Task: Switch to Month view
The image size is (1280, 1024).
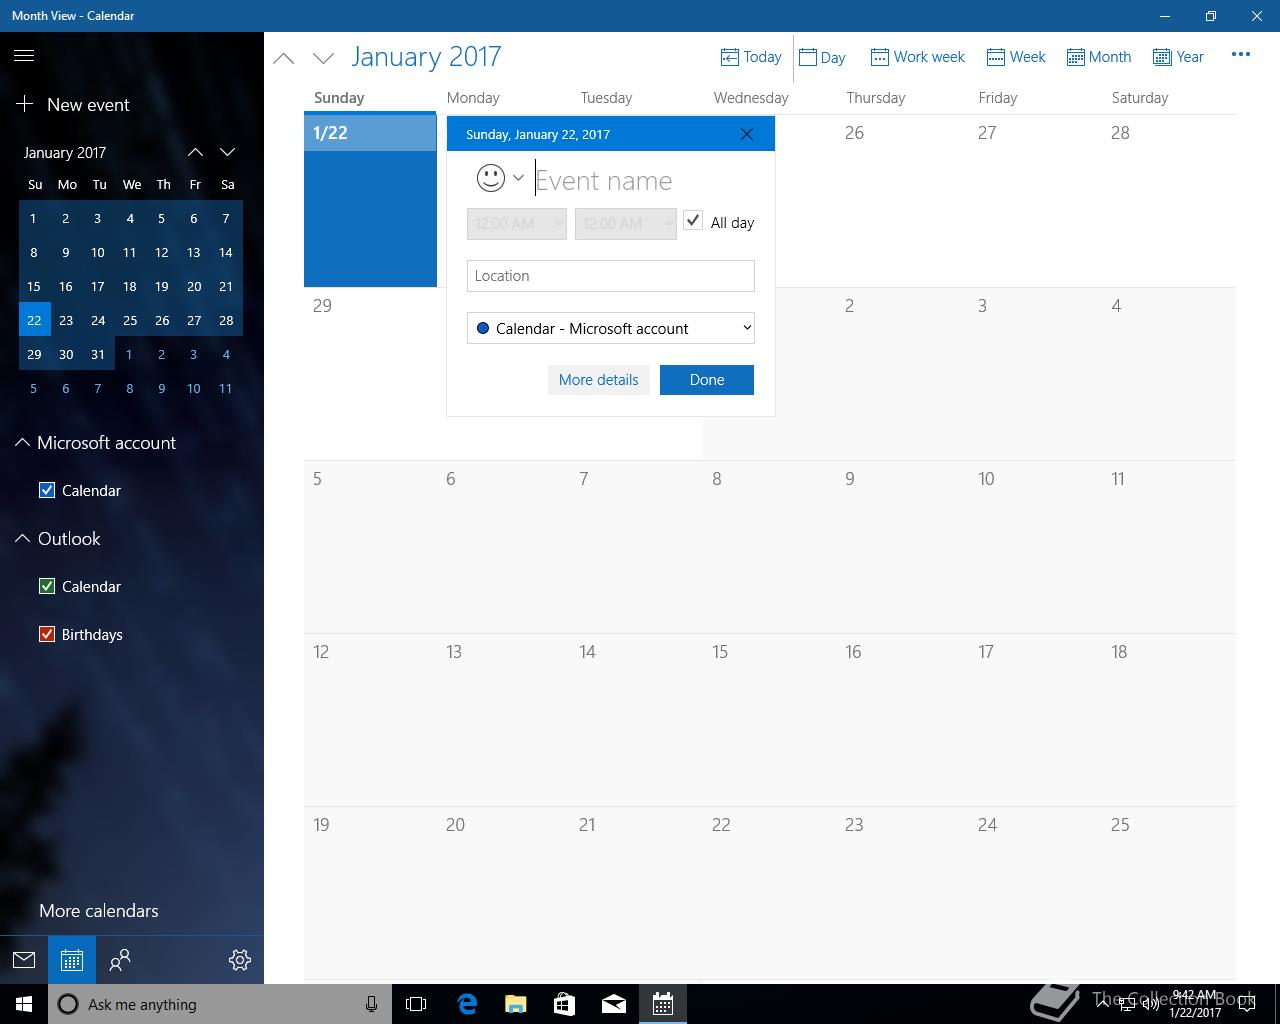Action: (1098, 57)
